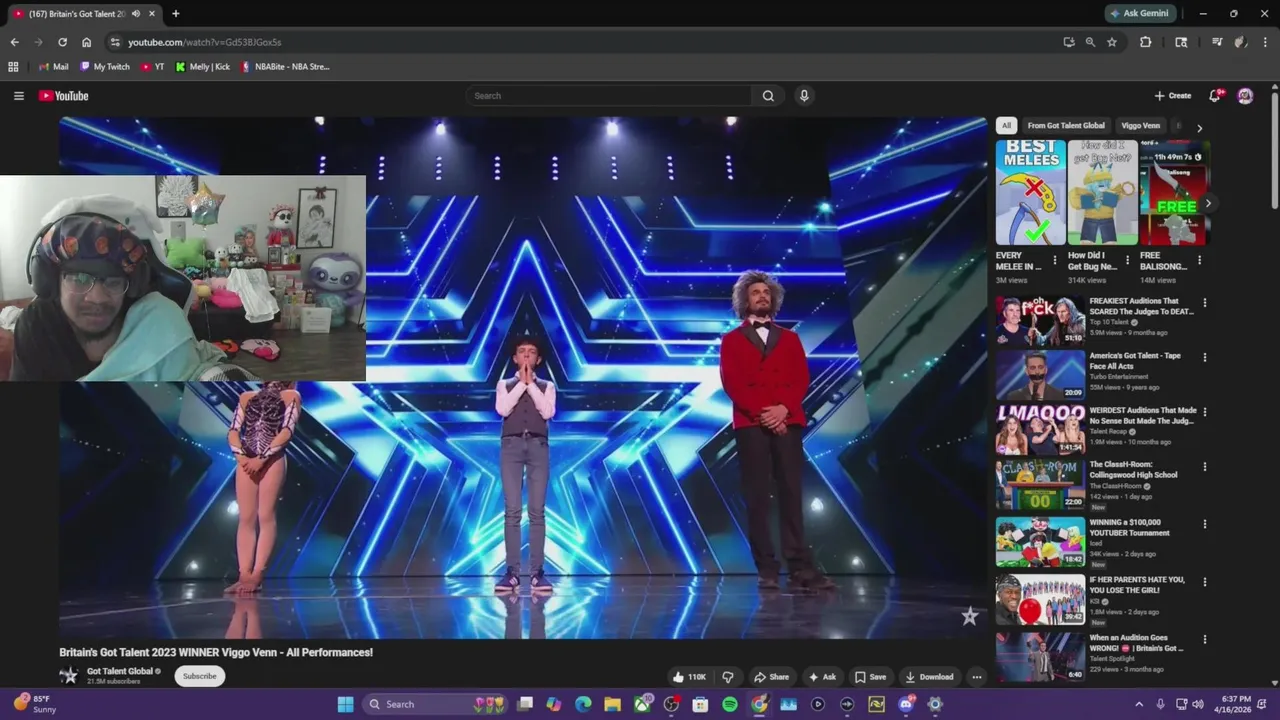Mute the tab audio speaker icon
This screenshot has height=720, width=1280.
point(136,14)
